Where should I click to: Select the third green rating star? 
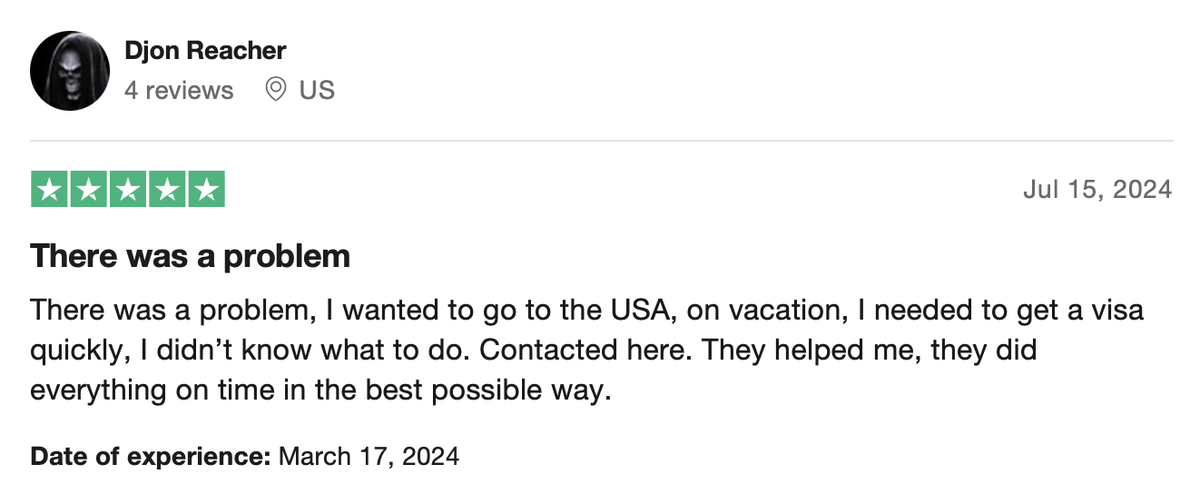point(128,189)
